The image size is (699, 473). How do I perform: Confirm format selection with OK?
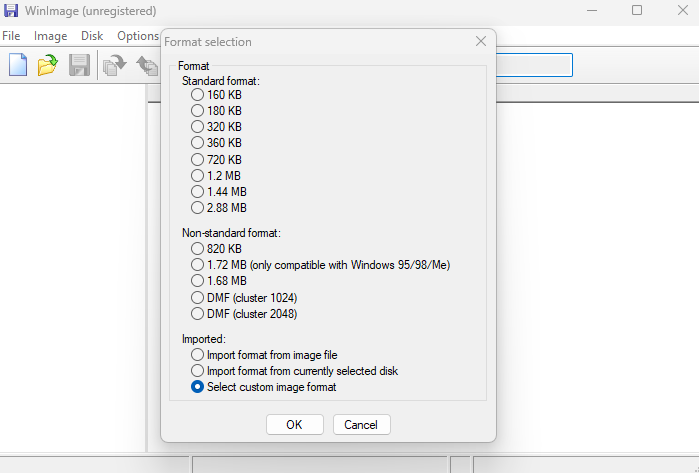click(295, 424)
